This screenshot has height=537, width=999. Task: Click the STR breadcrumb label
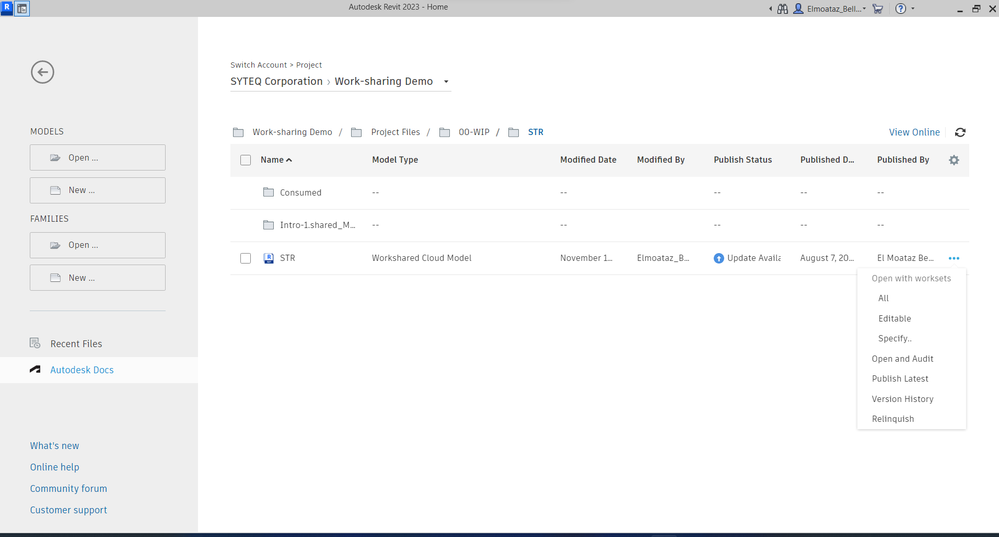pyautogui.click(x=535, y=132)
